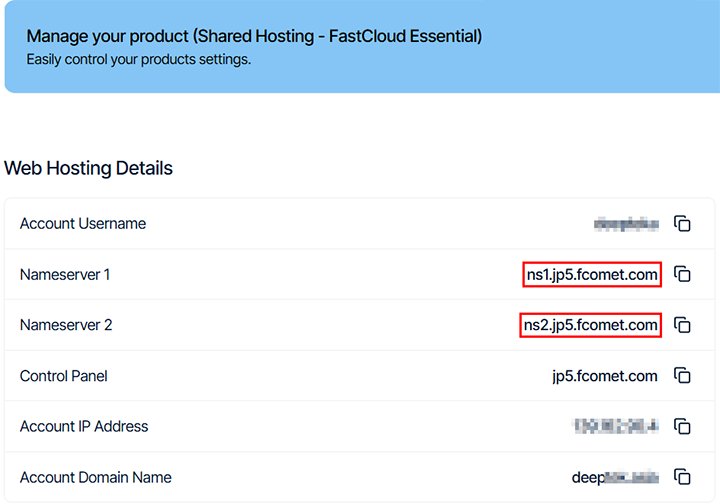Screen dimensions: 720x504
Task: Select the Account Username label
Action: [x=83, y=224]
